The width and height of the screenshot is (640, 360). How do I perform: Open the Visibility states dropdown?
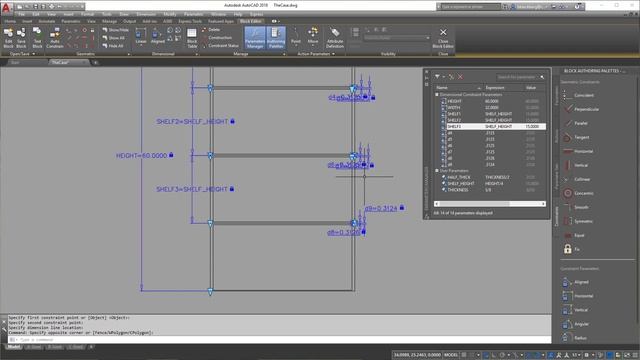point(397,38)
